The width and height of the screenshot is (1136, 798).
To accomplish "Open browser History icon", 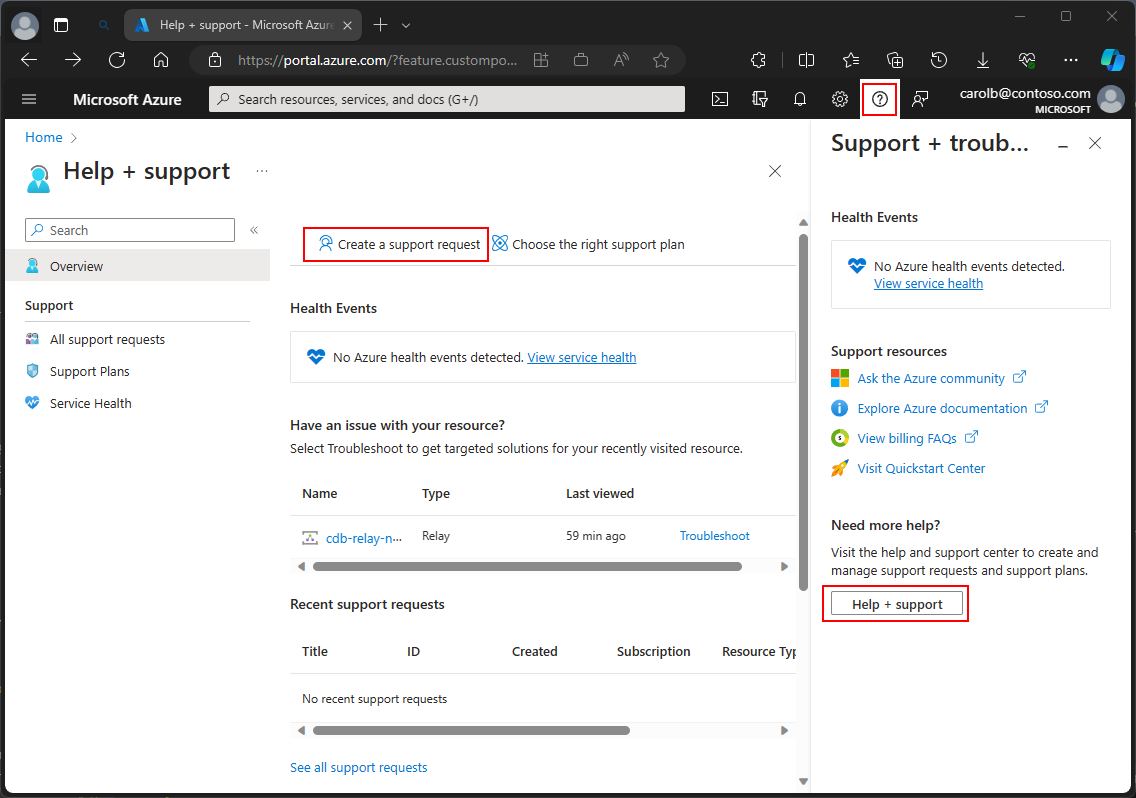I will (x=939, y=60).
